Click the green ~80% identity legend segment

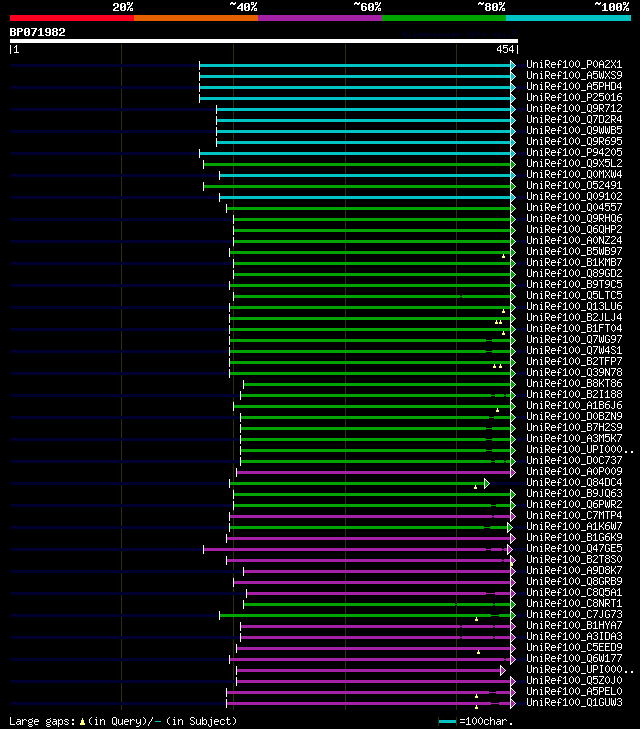point(444,18)
